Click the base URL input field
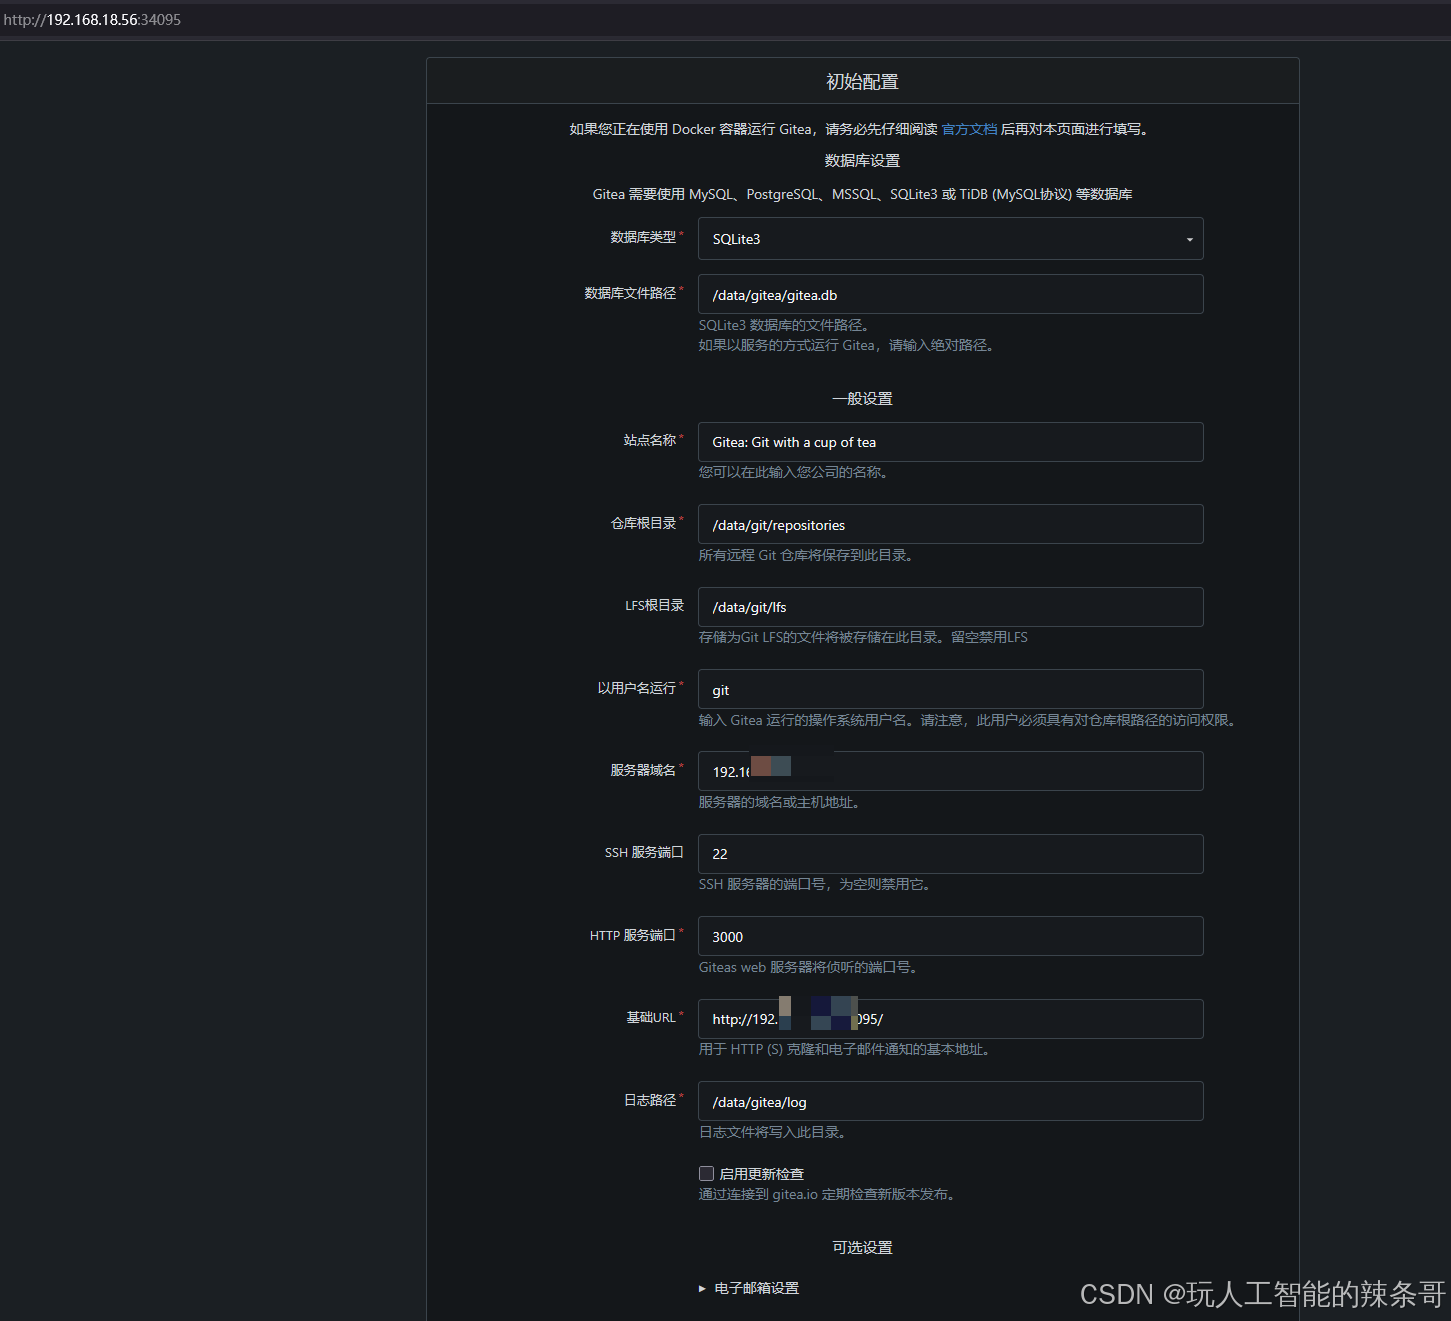This screenshot has height=1321, width=1451. (950, 1019)
